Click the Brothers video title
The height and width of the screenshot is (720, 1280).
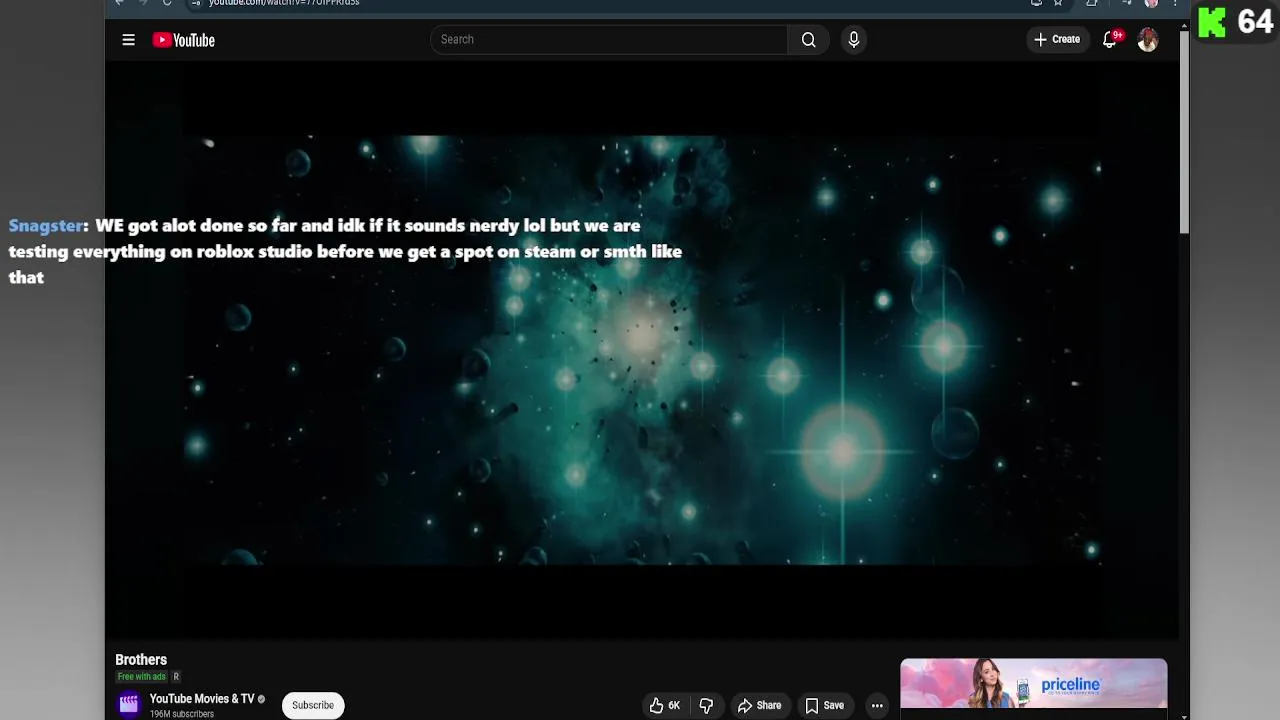tap(141, 660)
